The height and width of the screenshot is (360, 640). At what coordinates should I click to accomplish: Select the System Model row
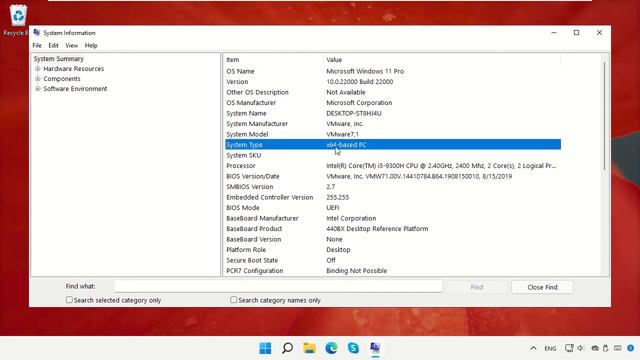point(393,134)
